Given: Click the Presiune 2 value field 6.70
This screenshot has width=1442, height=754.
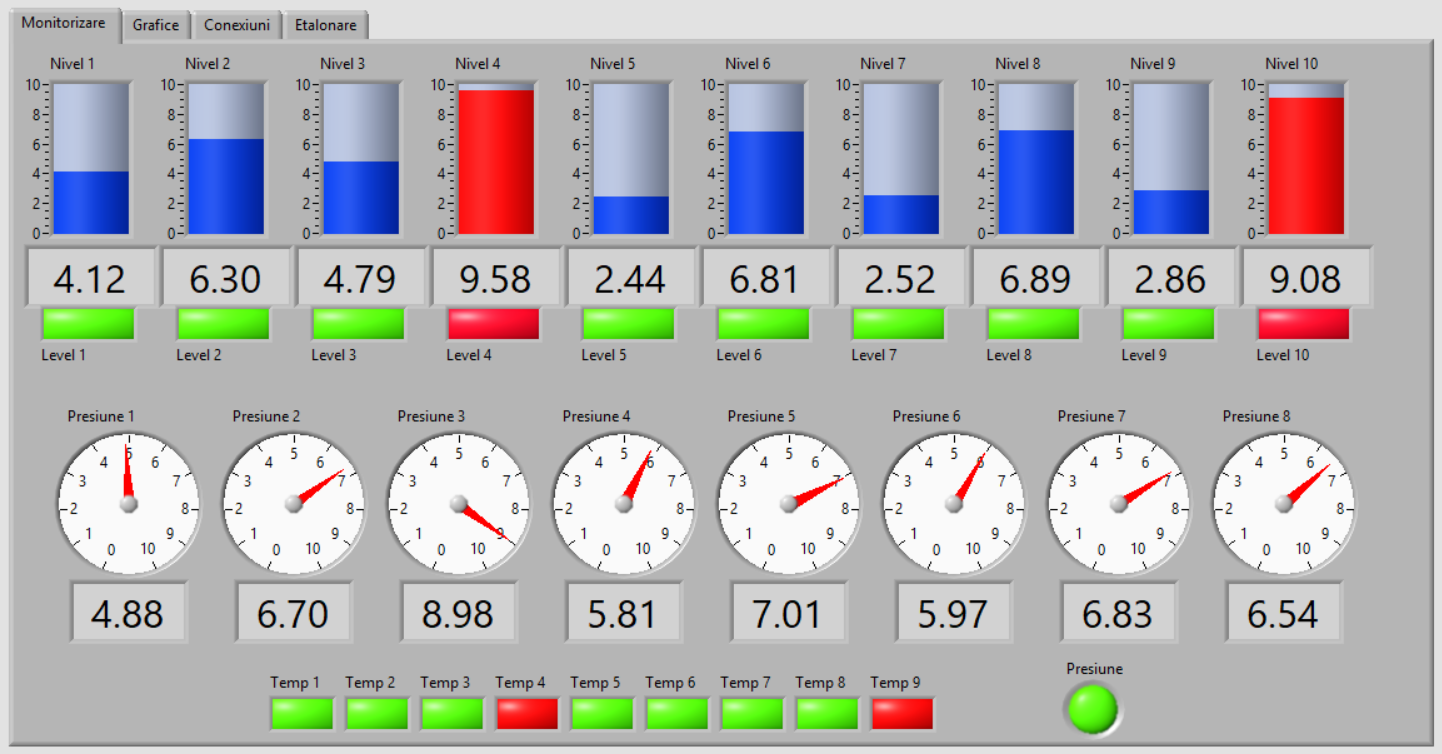Looking at the screenshot, I should tap(293, 612).
